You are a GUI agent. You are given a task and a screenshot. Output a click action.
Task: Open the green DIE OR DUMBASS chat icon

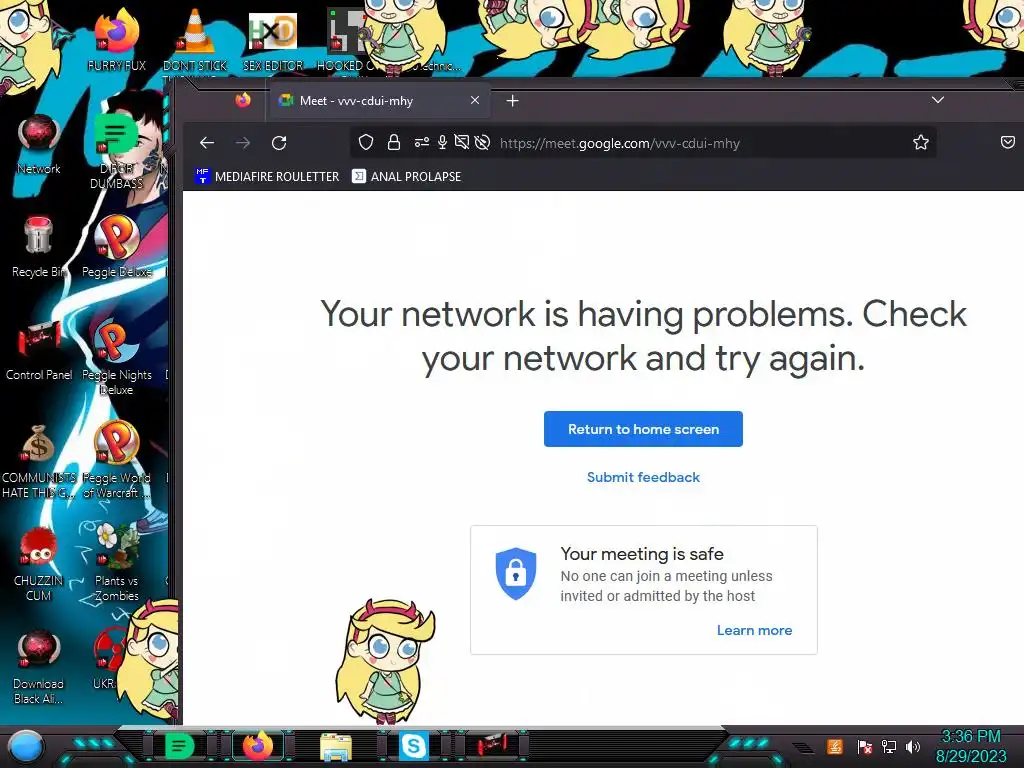116,152
